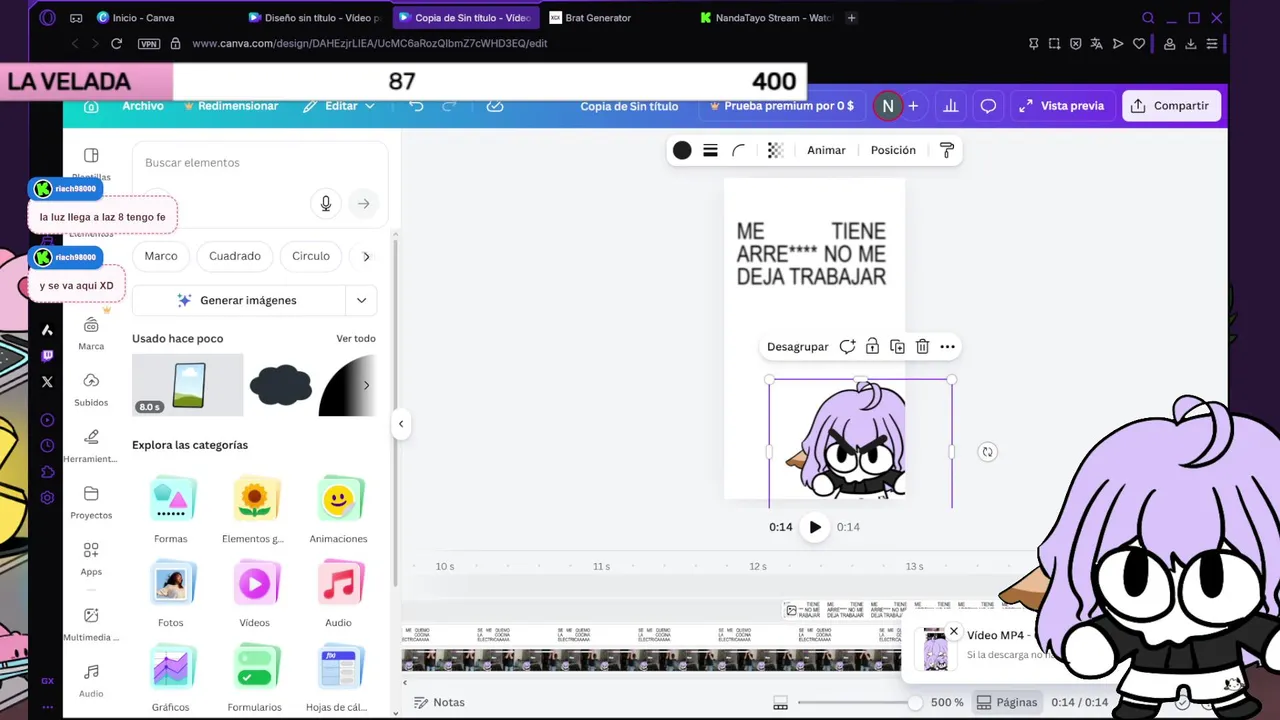Open the Marca (Brand) sidebar panel
The image size is (1280, 720).
[x=91, y=333]
